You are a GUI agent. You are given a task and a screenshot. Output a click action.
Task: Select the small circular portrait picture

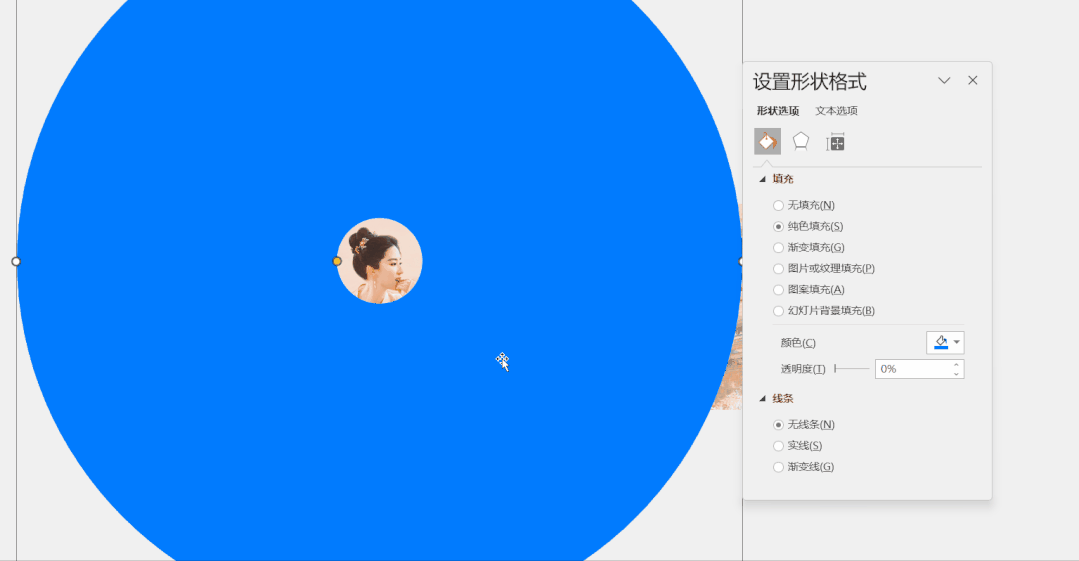pos(379,261)
